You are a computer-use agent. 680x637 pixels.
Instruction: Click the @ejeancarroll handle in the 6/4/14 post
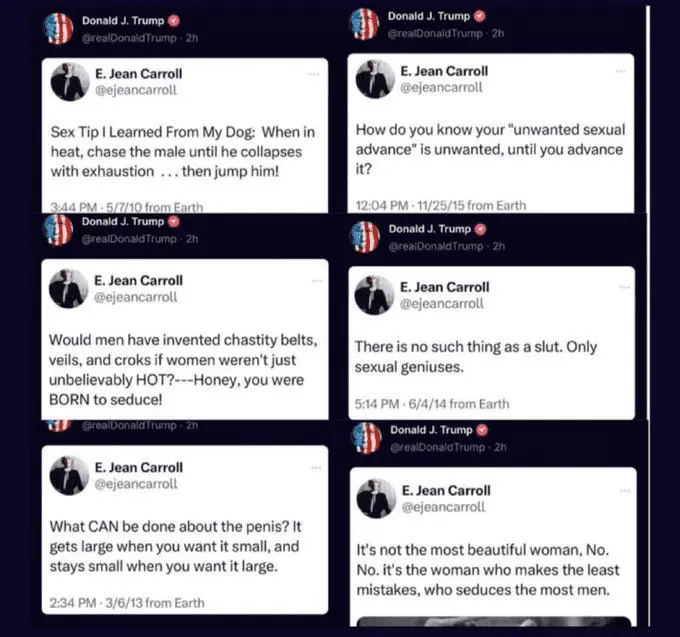(441, 304)
